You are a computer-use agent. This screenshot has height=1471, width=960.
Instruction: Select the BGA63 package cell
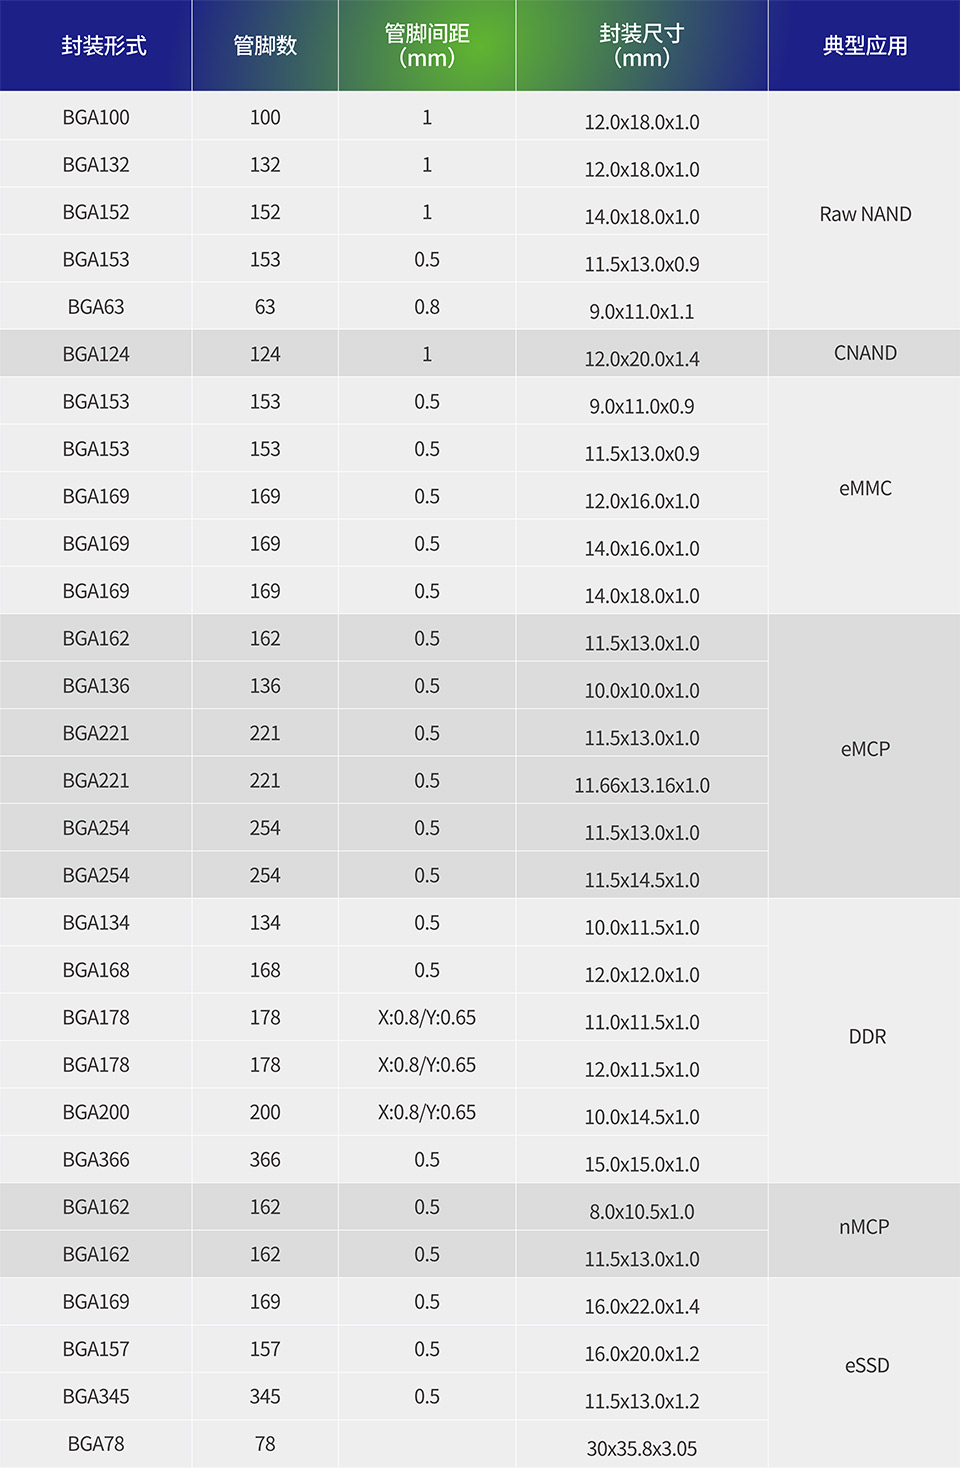96,307
